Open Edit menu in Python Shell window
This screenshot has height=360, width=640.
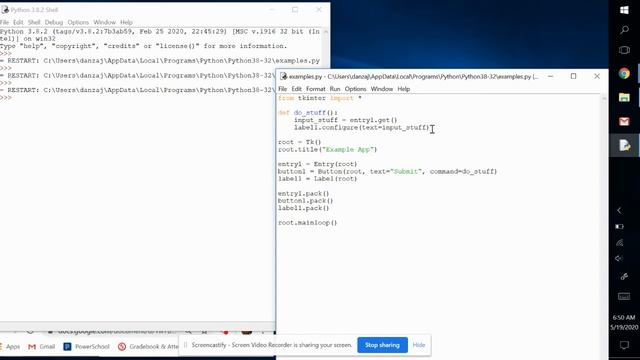tap(18, 22)
